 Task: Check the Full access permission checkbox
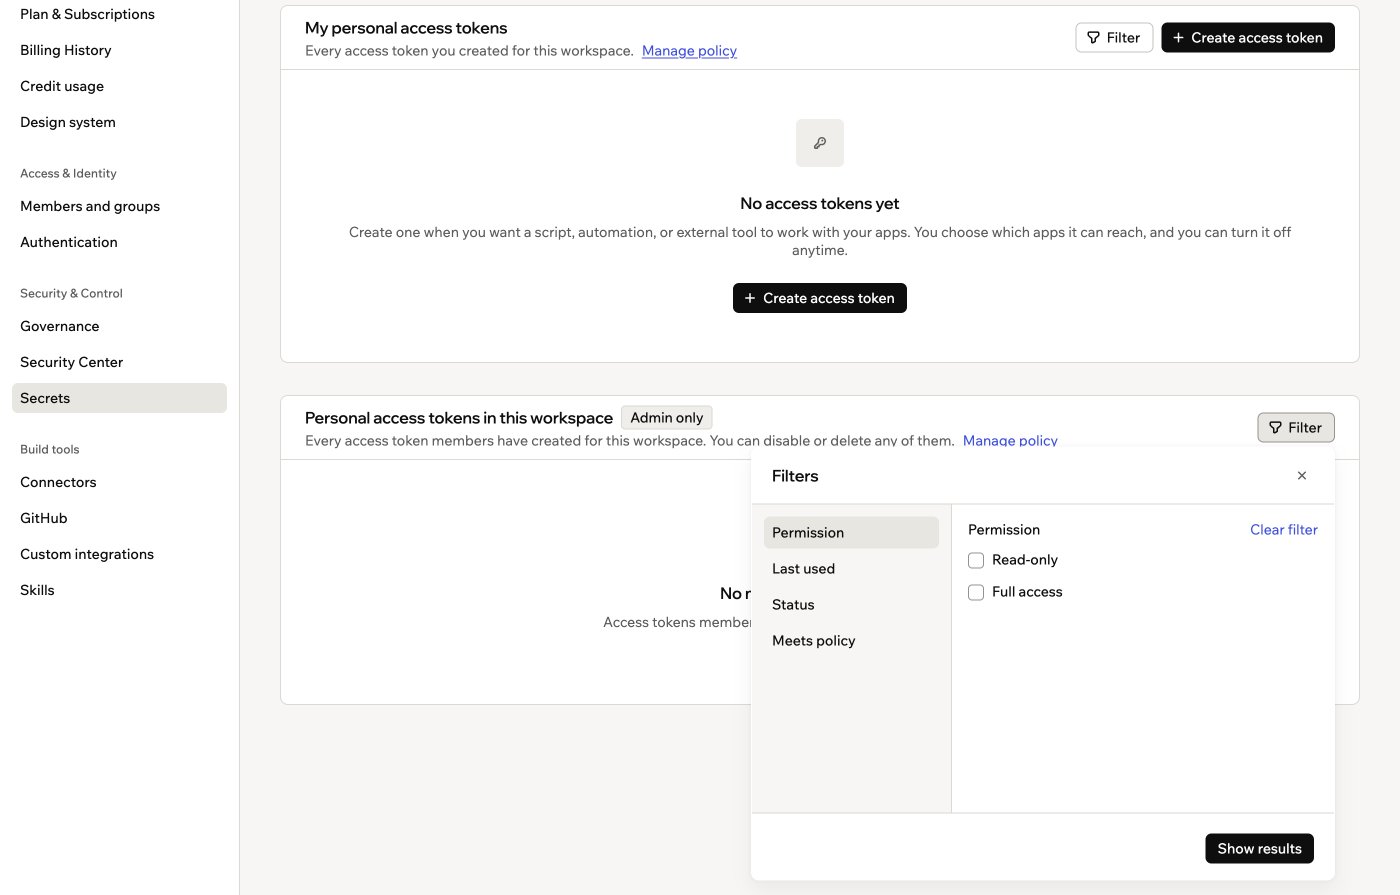976,592
